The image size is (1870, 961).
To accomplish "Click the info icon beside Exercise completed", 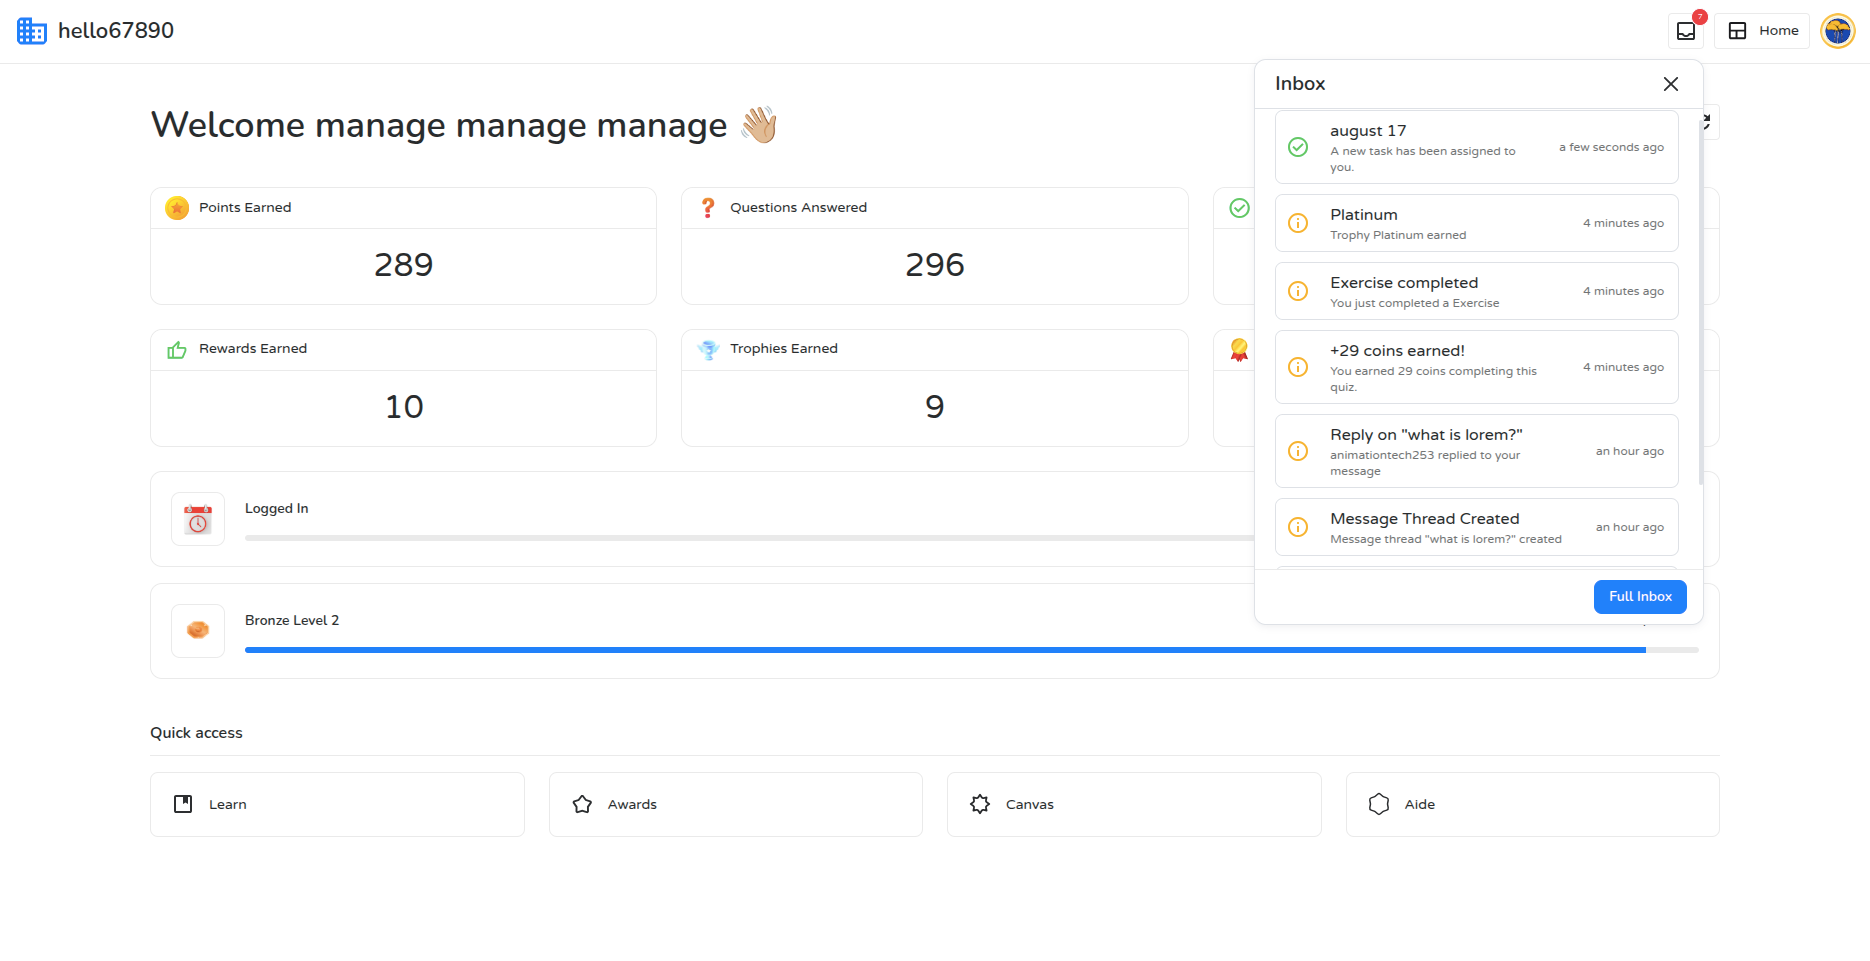I will click(1298, 291).
